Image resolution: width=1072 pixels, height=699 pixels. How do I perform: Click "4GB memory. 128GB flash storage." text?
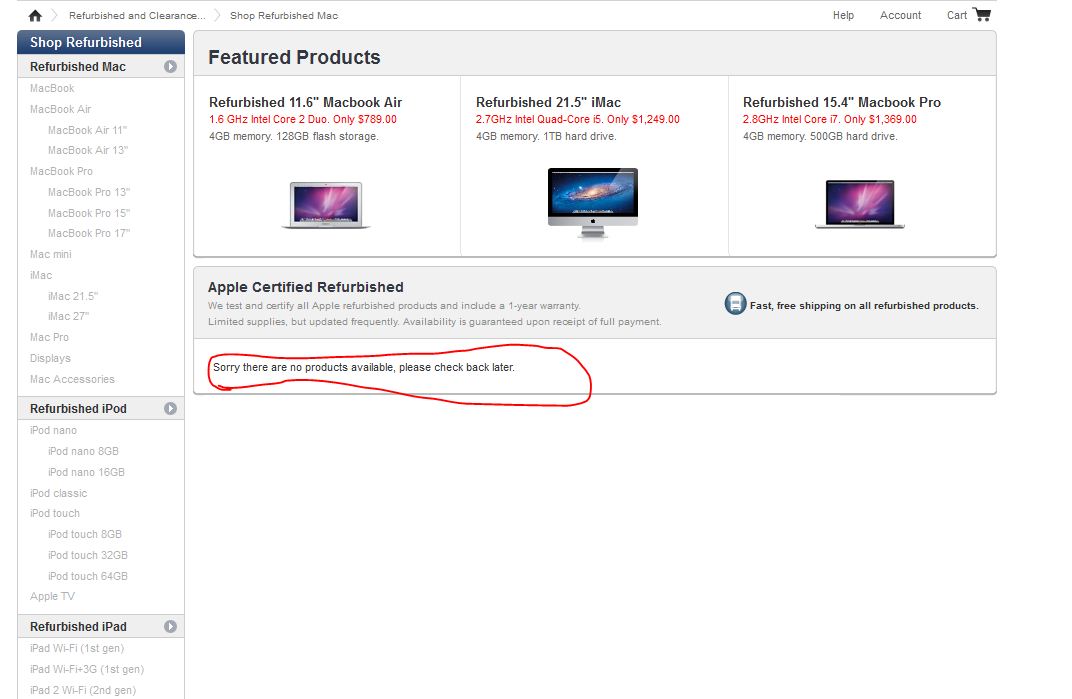pos(294,136)
